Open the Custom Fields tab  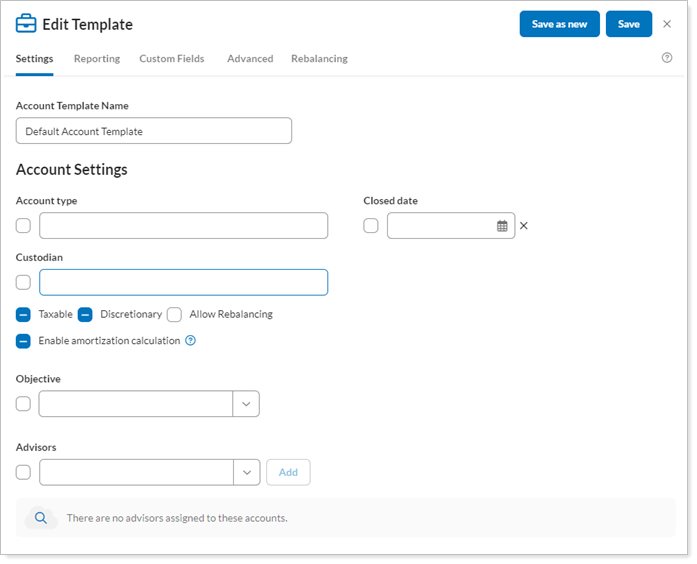point(172,59)
